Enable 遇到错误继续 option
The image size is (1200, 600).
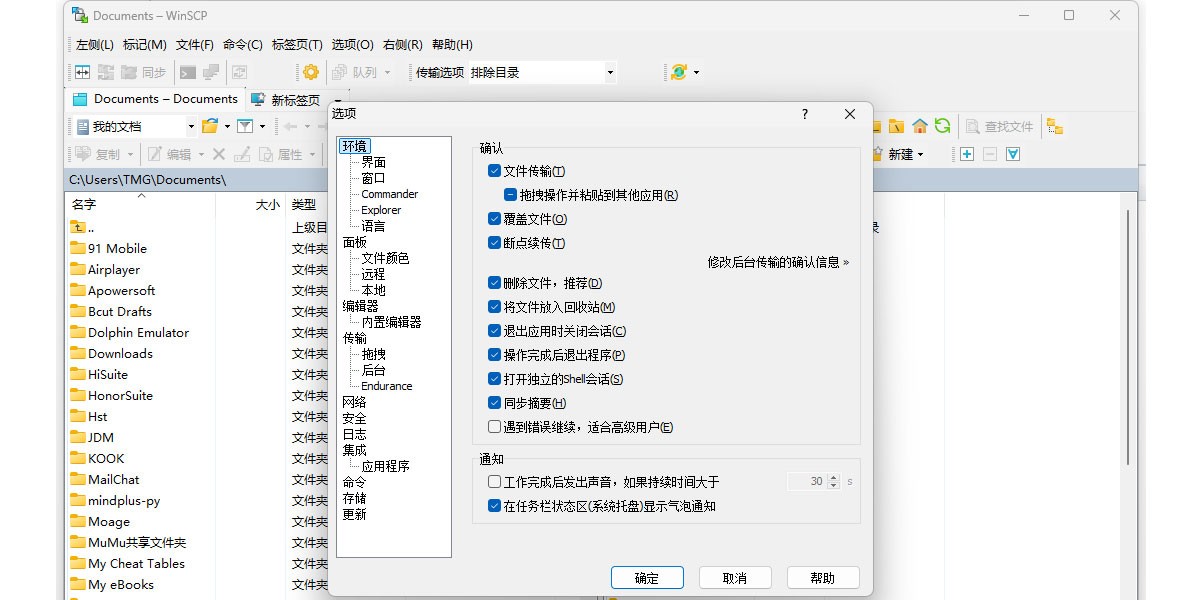(x=494, y=426)
